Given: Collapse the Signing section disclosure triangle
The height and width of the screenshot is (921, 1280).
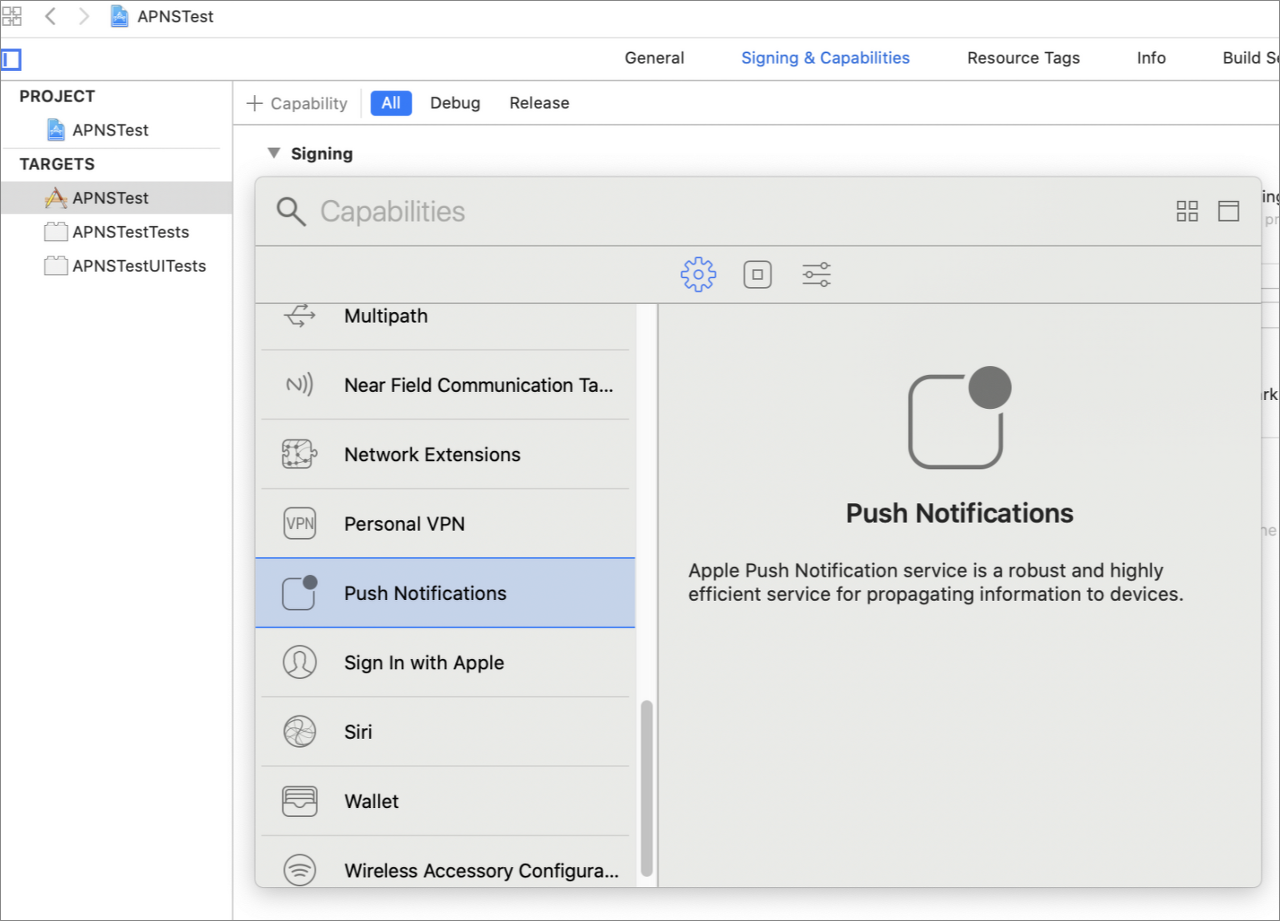Looking at the screenshot, I should [x=273, y=153].
